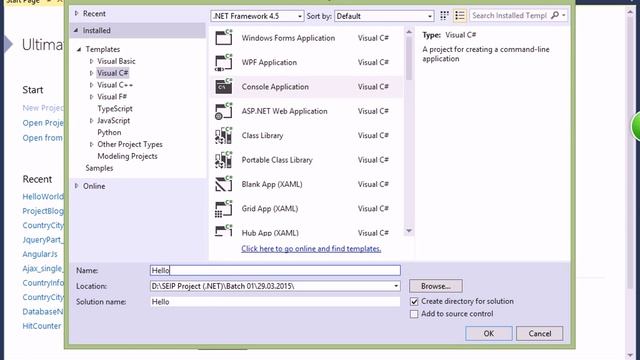Screen dimensions: 640x360
Task: Click the Console Application template icon
Action: [x=223, y=87]
